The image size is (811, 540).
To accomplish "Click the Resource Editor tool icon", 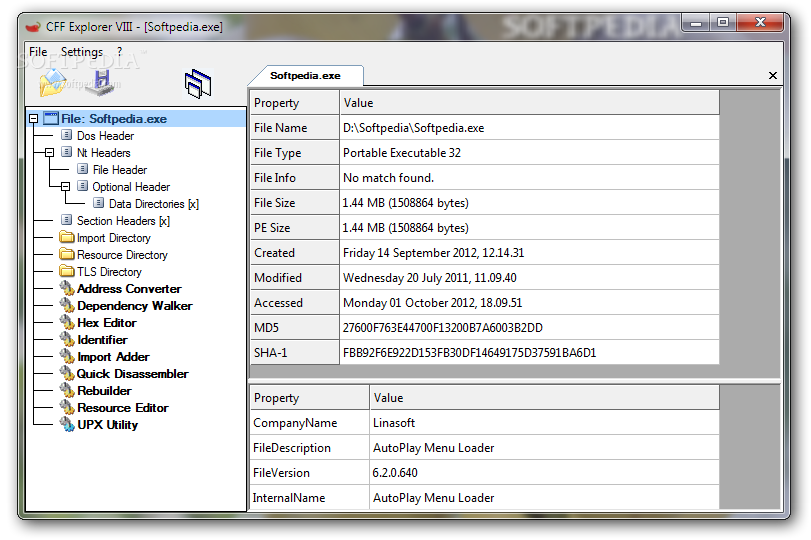I will (67, 408).
